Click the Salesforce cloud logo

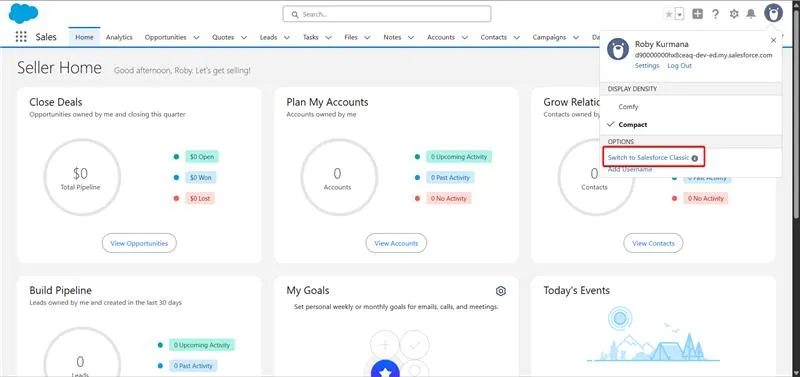pyautogui.click(x=23, y=13)
